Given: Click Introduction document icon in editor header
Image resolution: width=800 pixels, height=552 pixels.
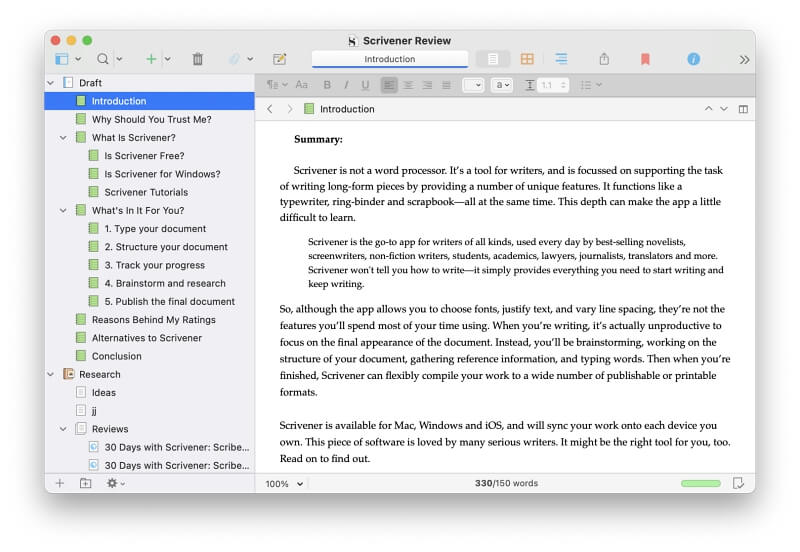Looking at the screenshot, I should (x=309, y=109).
